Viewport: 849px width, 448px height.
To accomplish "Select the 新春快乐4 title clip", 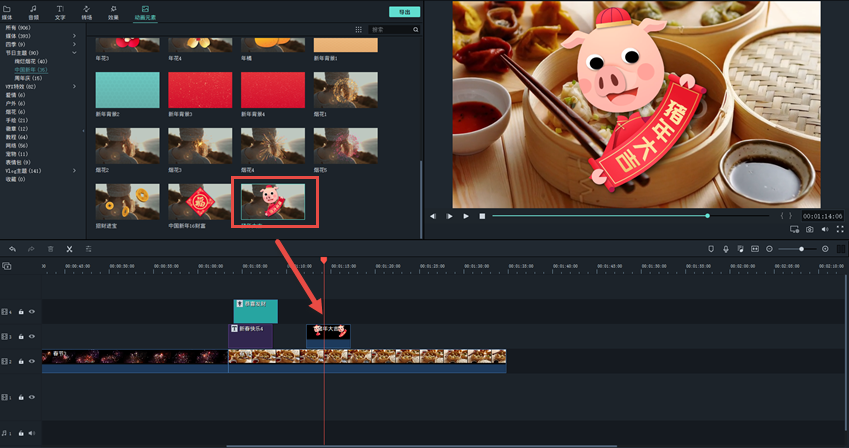I will pyautogui.click(x=250, y=336).
